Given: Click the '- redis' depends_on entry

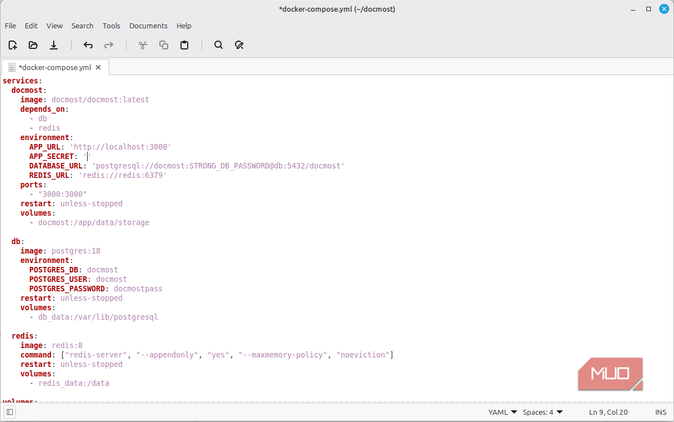Looking at the screenshot, I should (45, 128).
